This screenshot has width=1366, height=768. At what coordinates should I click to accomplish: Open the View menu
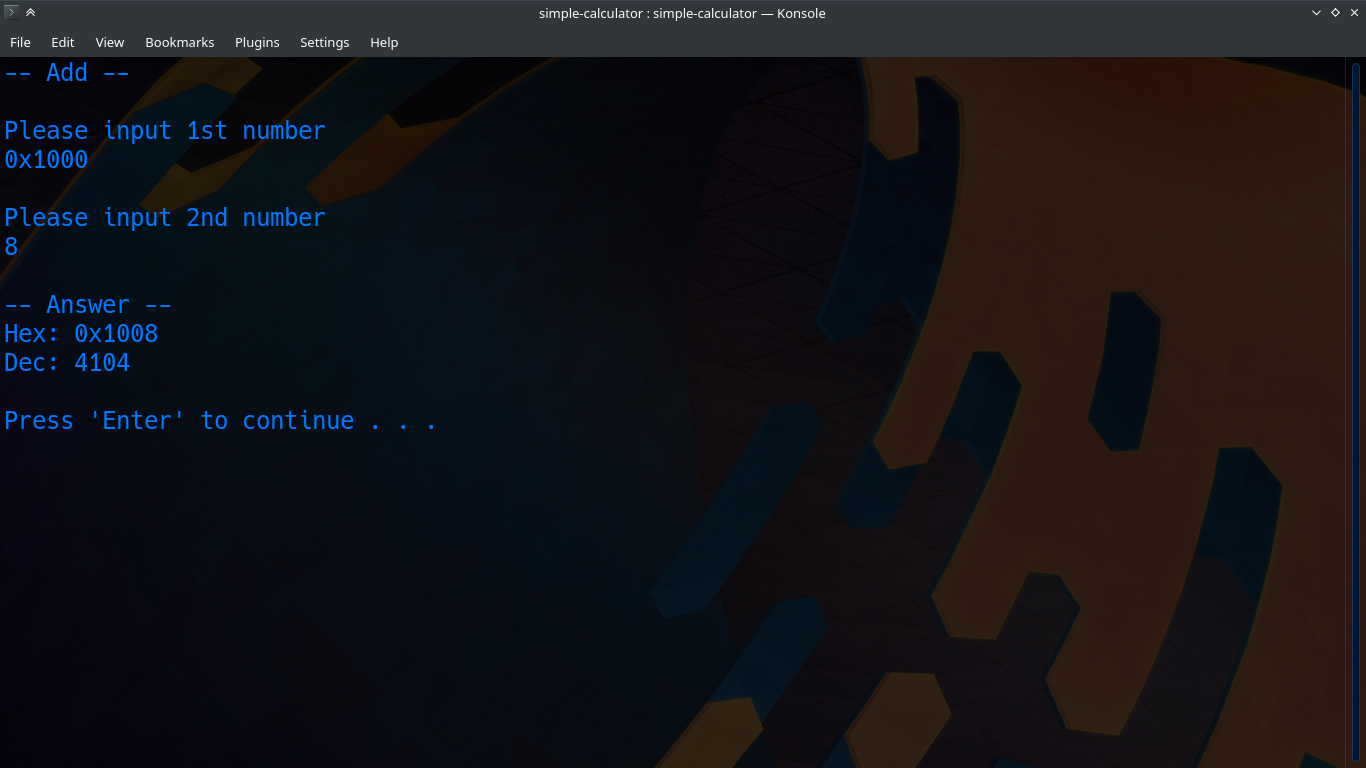pos(110,42)
